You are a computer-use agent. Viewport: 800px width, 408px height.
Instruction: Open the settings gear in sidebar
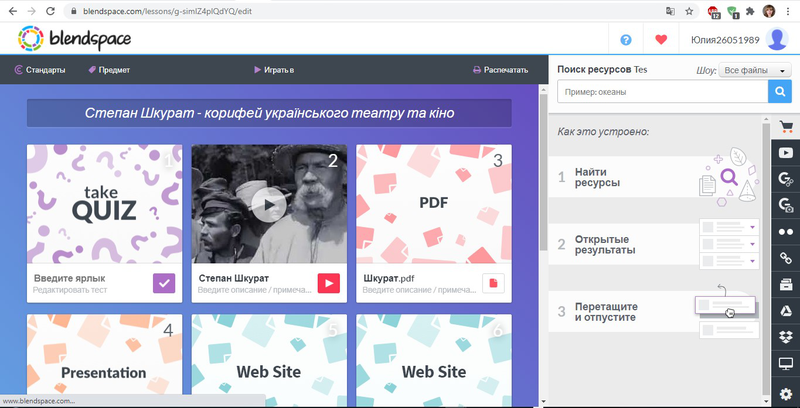pos(786,393)
